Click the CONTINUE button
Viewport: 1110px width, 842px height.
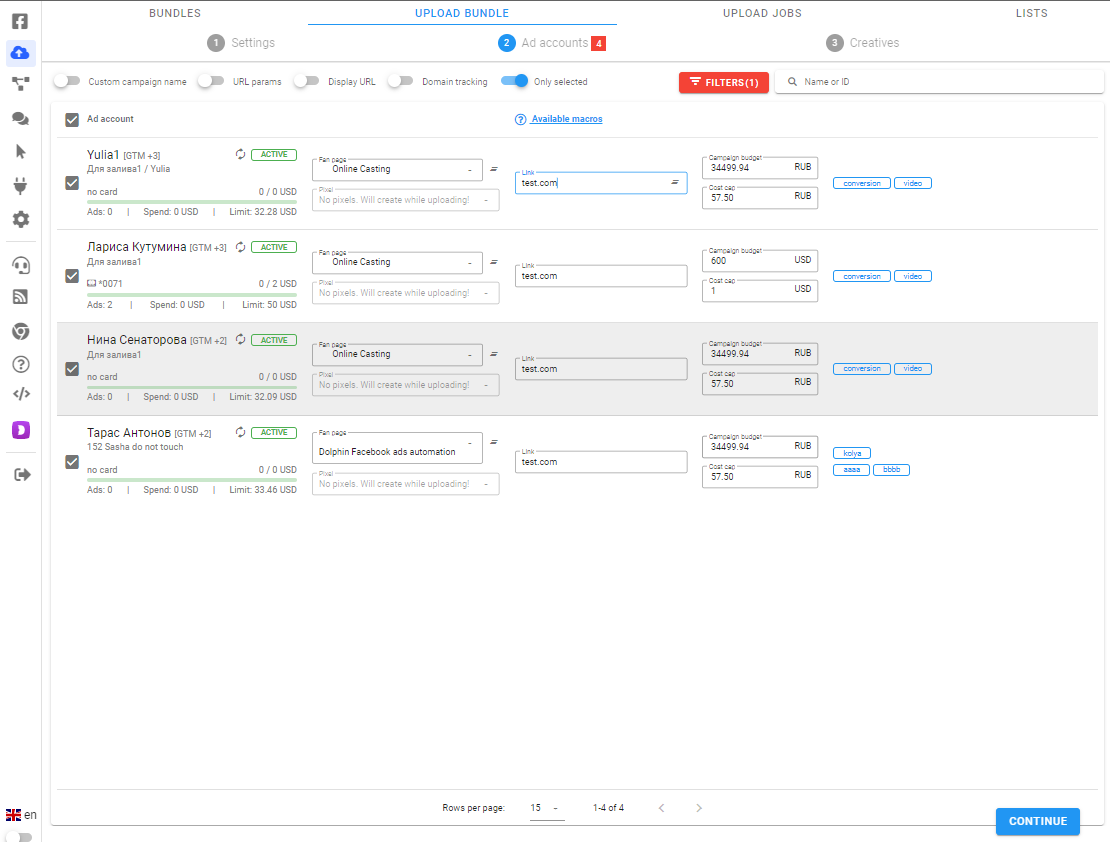[1038, 821]
